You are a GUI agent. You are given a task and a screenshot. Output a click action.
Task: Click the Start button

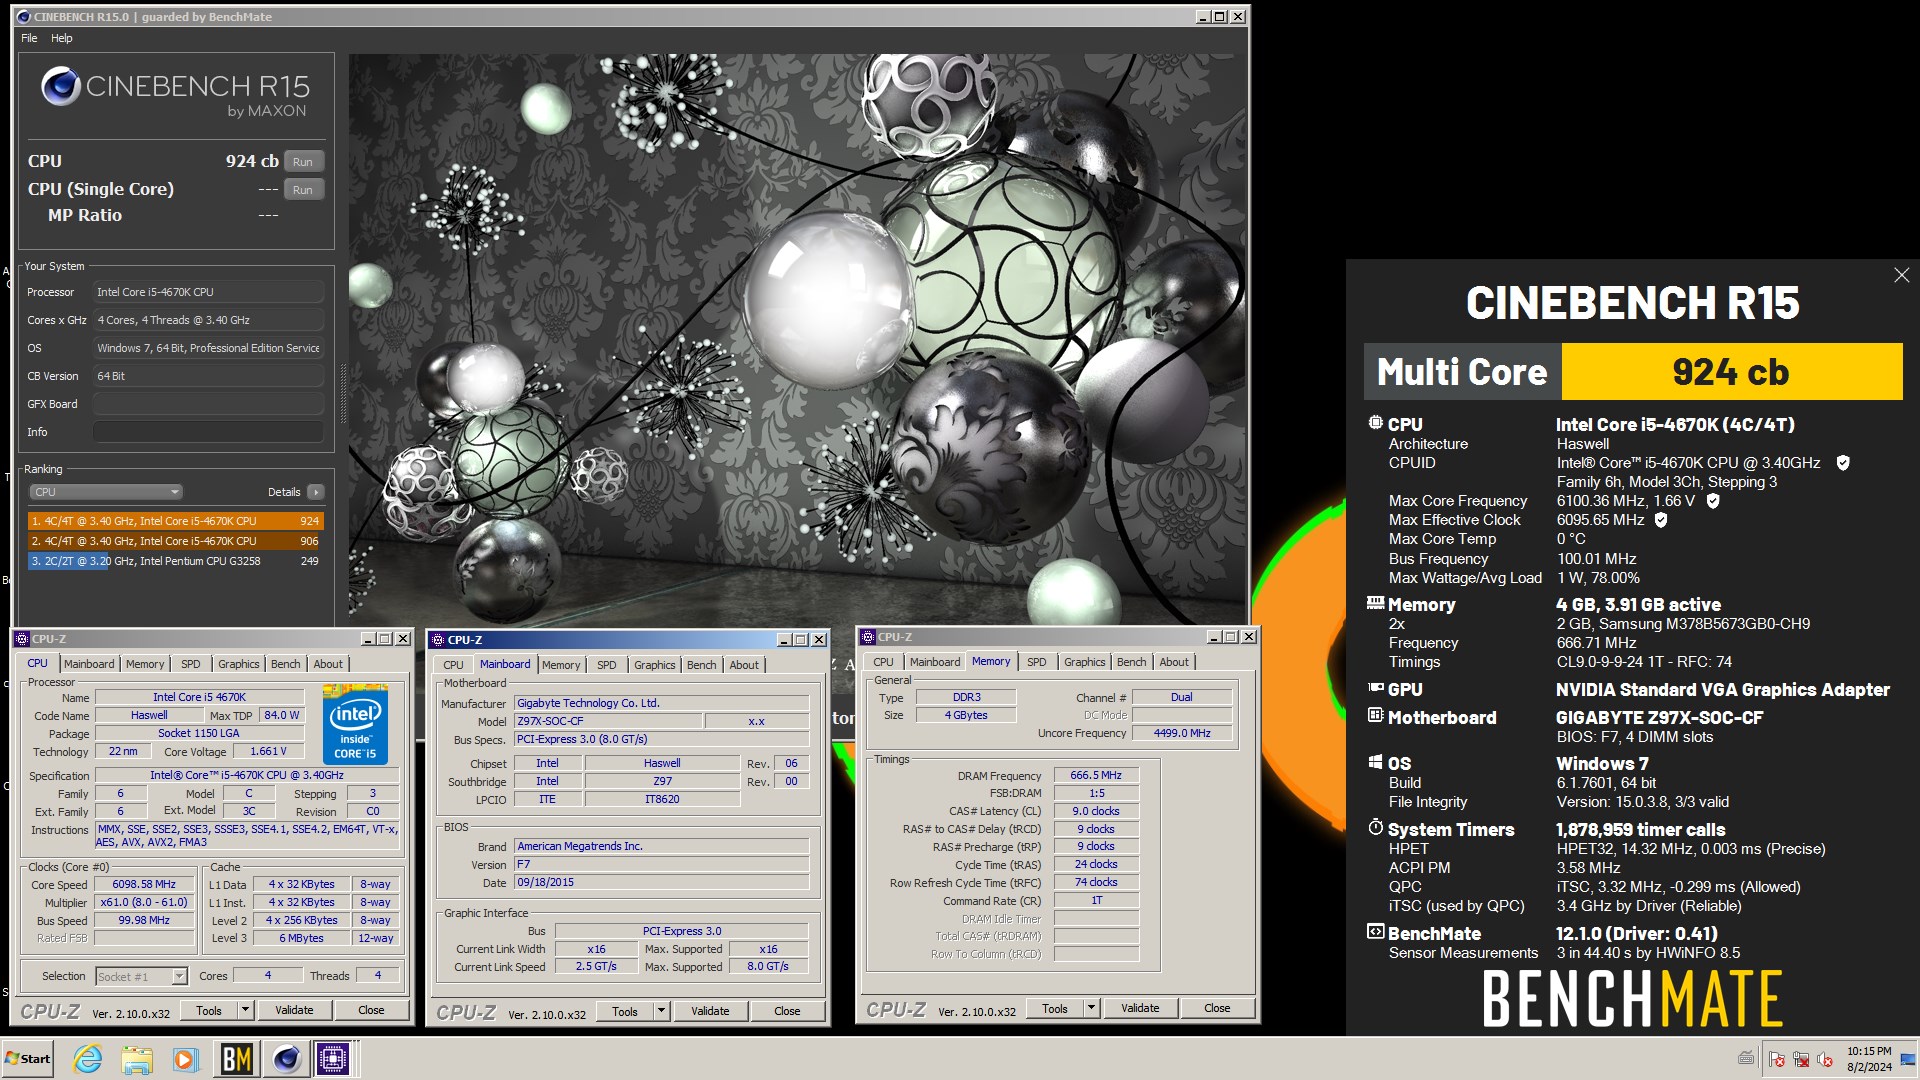(x=28, y=1058)
